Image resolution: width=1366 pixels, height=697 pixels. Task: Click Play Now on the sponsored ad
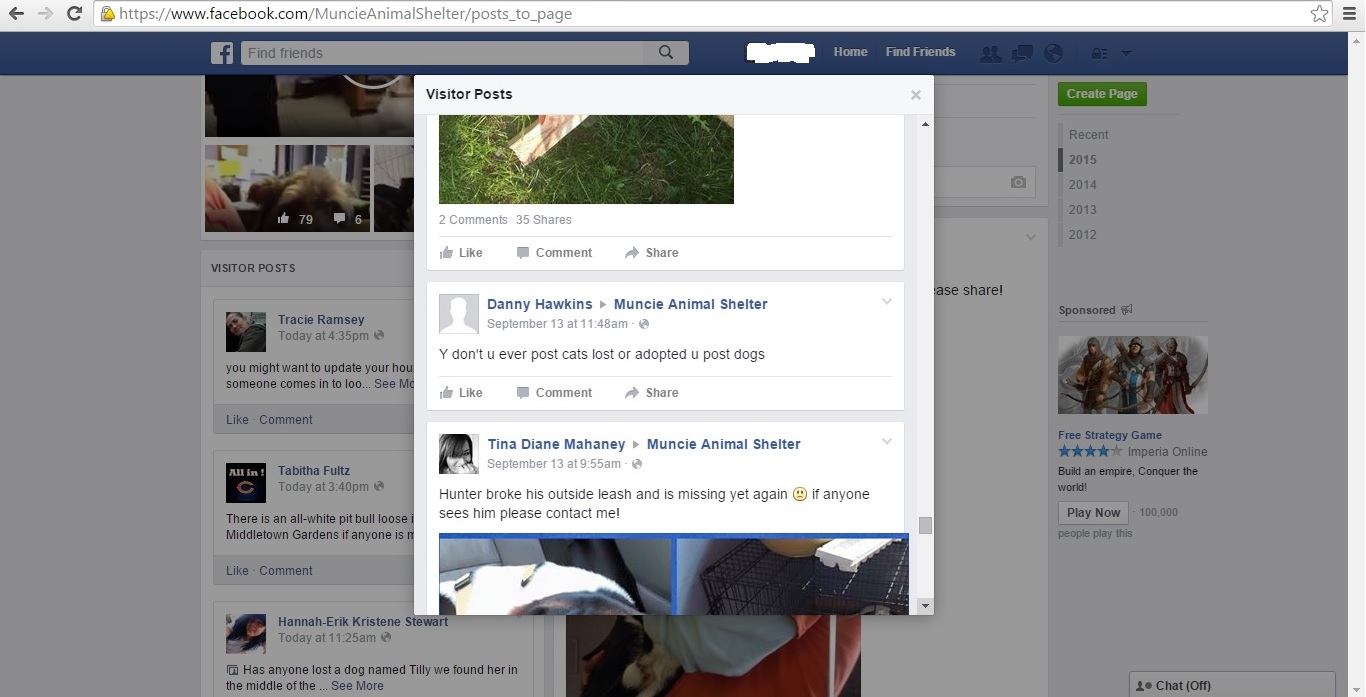click(x=1093, y=513)
